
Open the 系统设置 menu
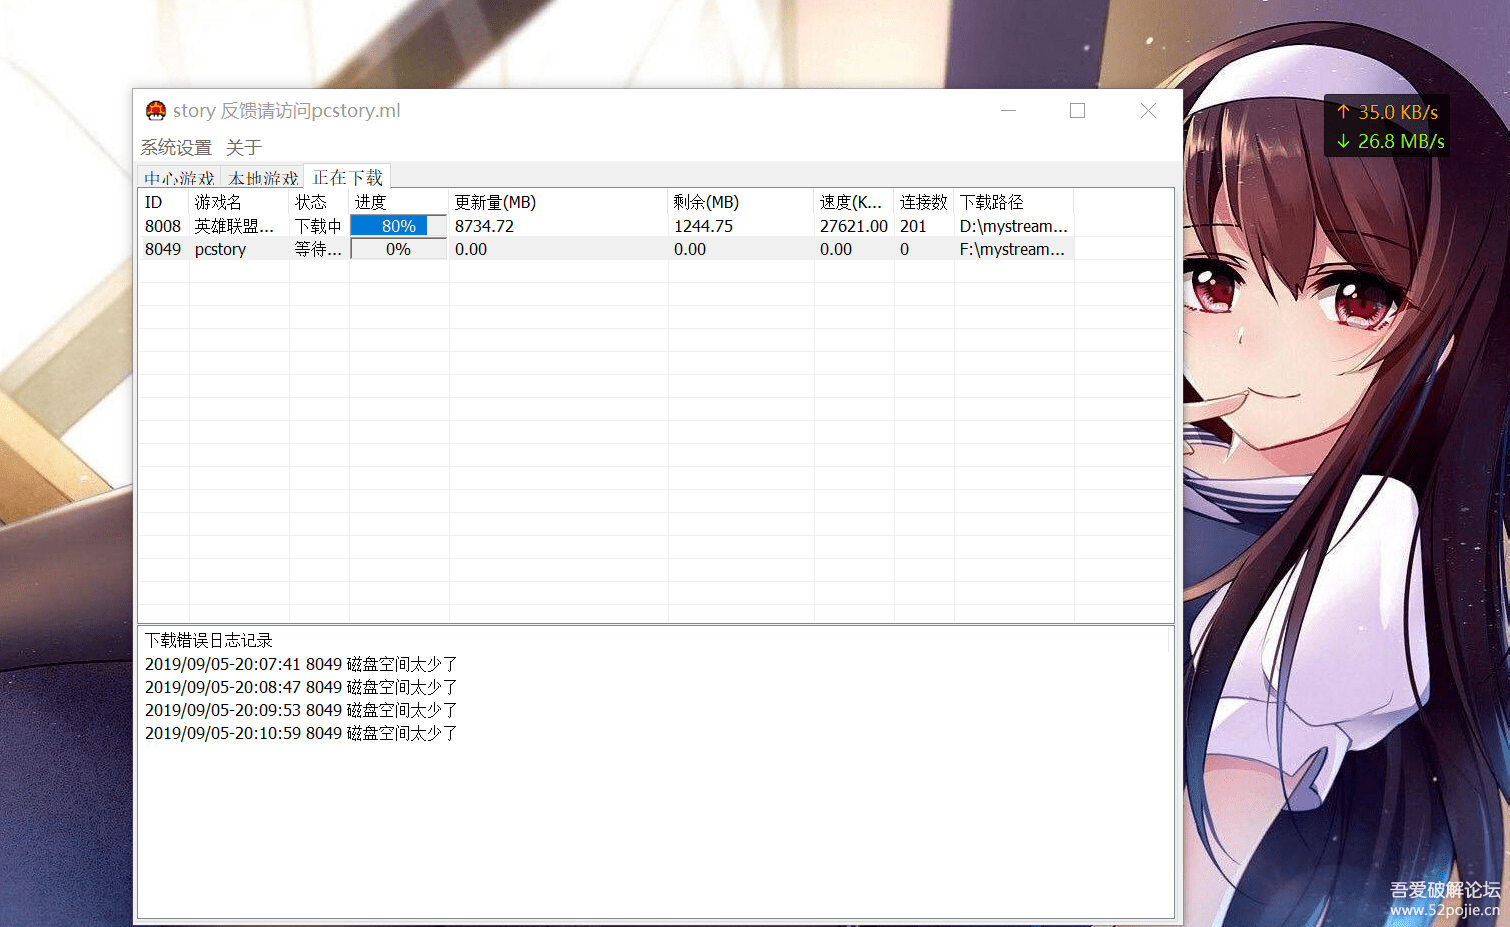(176, 147)
